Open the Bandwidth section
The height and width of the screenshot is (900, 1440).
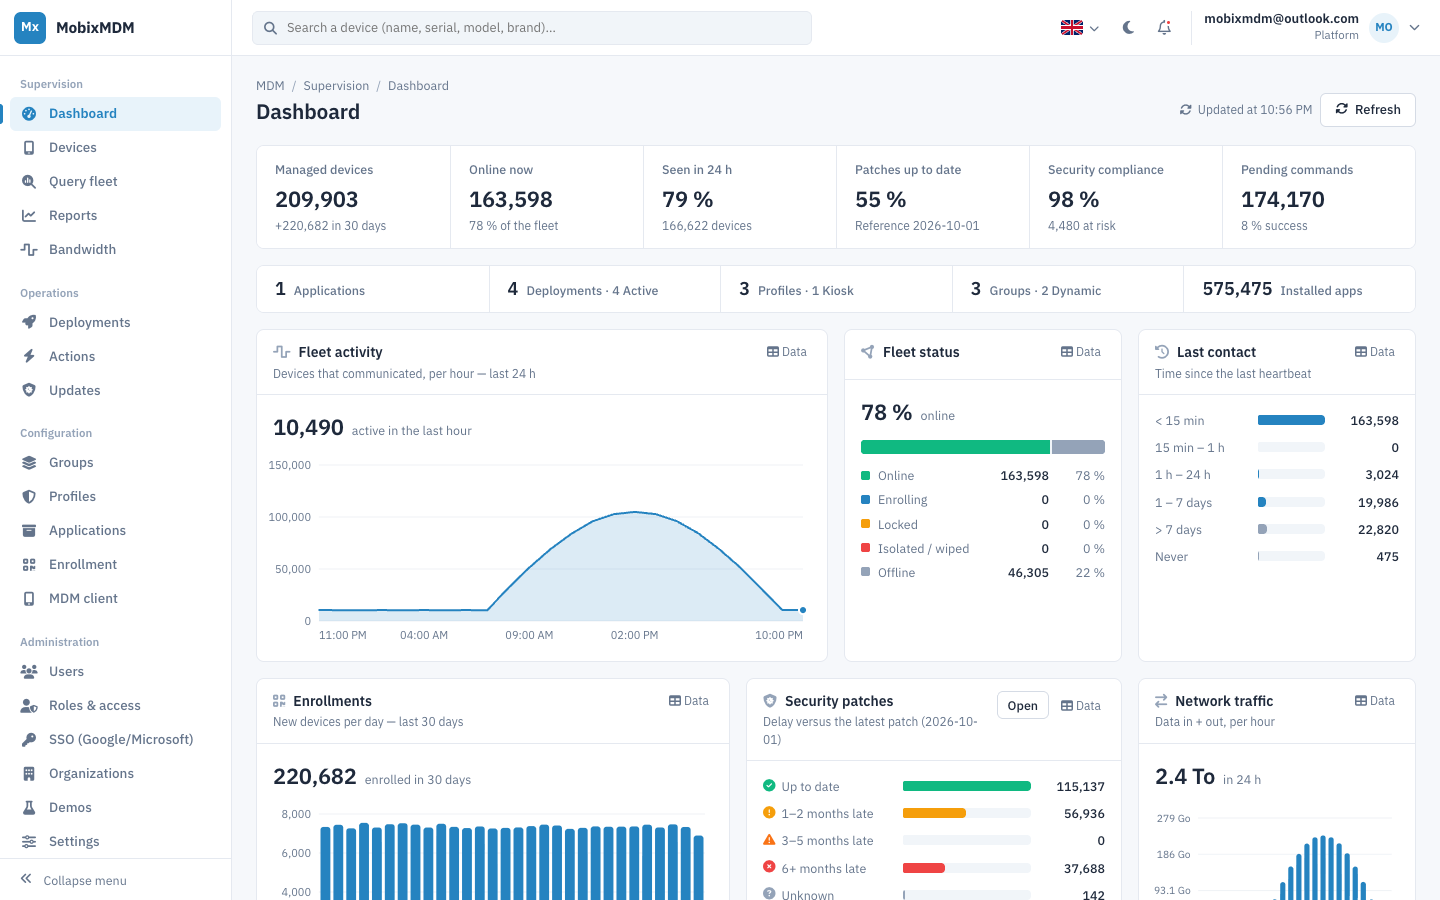point(115,250)
